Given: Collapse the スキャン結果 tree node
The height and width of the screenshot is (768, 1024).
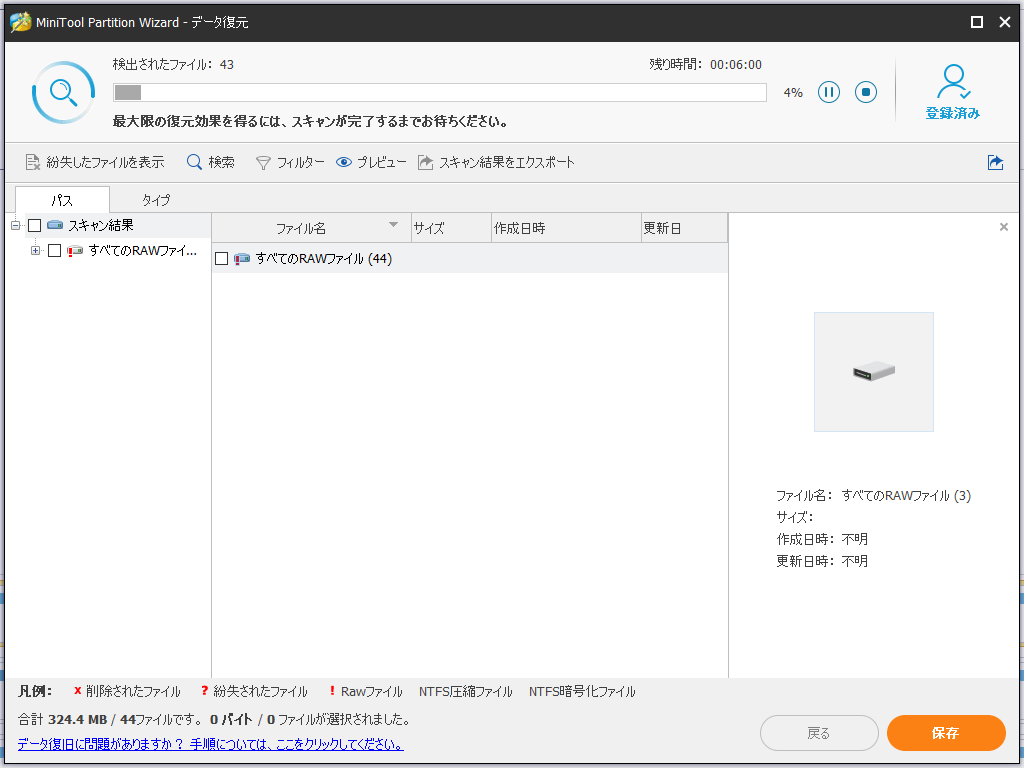Looking at the screenshot, I should pyautogui.click(x=16, y=226).
